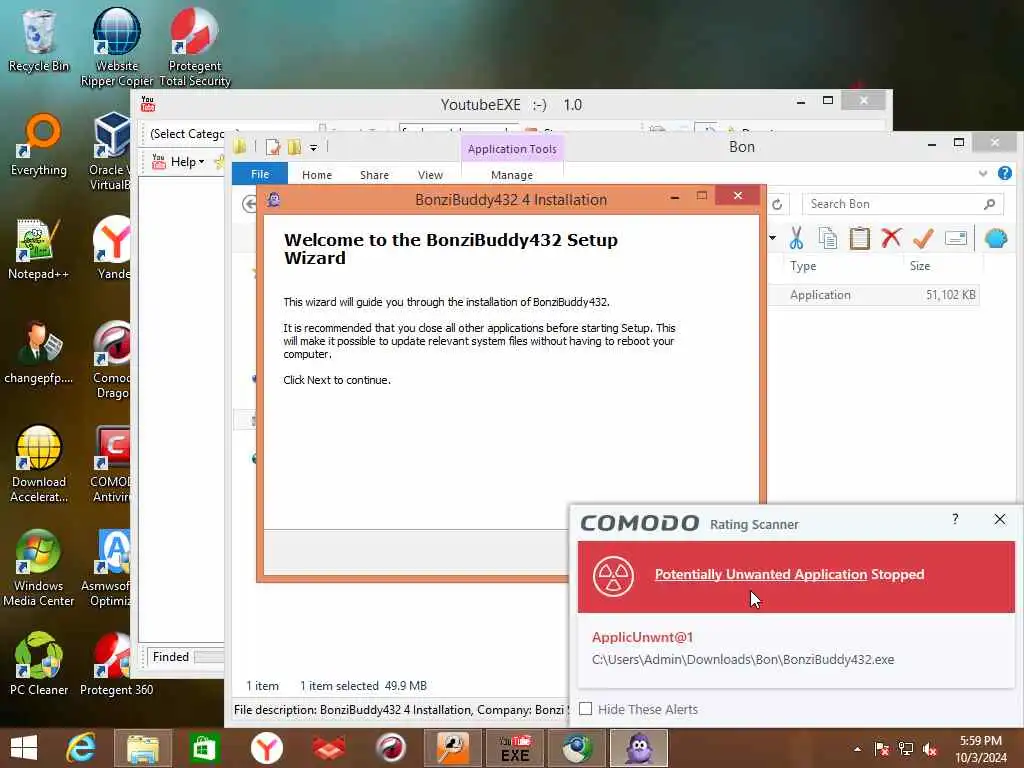1024x768 pixels.
Task: Launch PC Cleaner desktop icon
Action: tap(39, 664)
